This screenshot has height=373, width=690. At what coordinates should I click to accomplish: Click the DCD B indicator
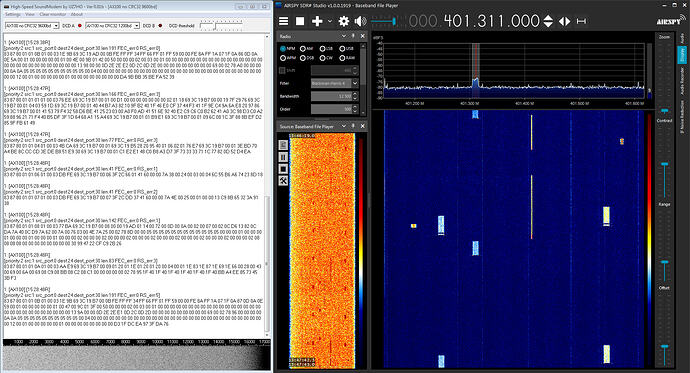pos(160,26)
